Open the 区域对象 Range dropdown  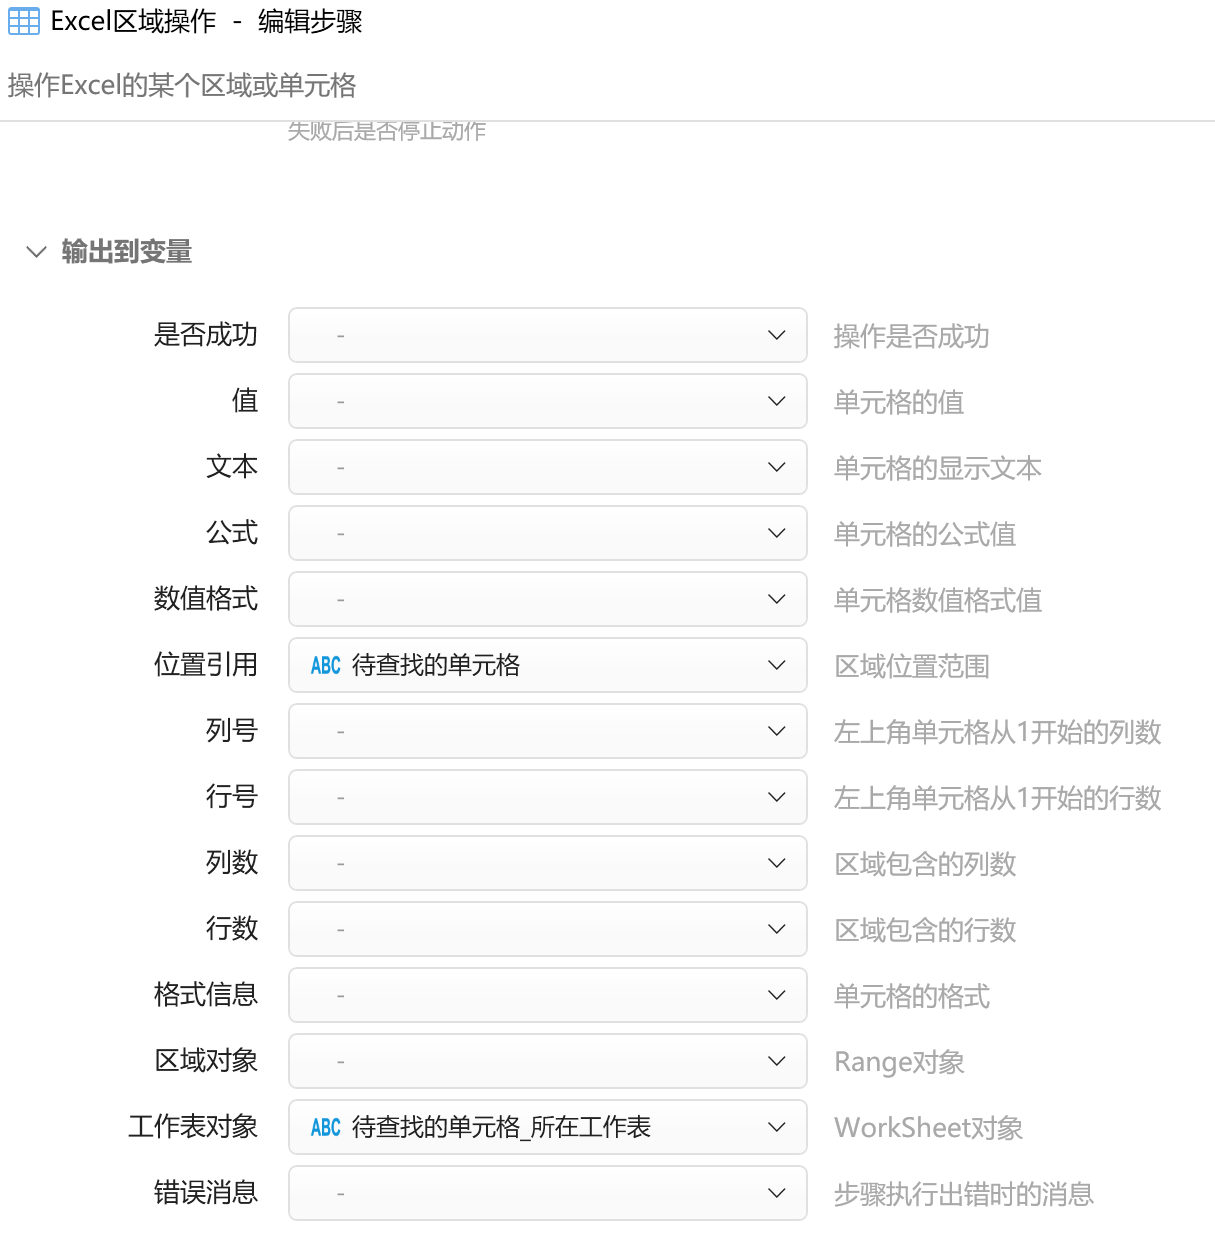547,1061
